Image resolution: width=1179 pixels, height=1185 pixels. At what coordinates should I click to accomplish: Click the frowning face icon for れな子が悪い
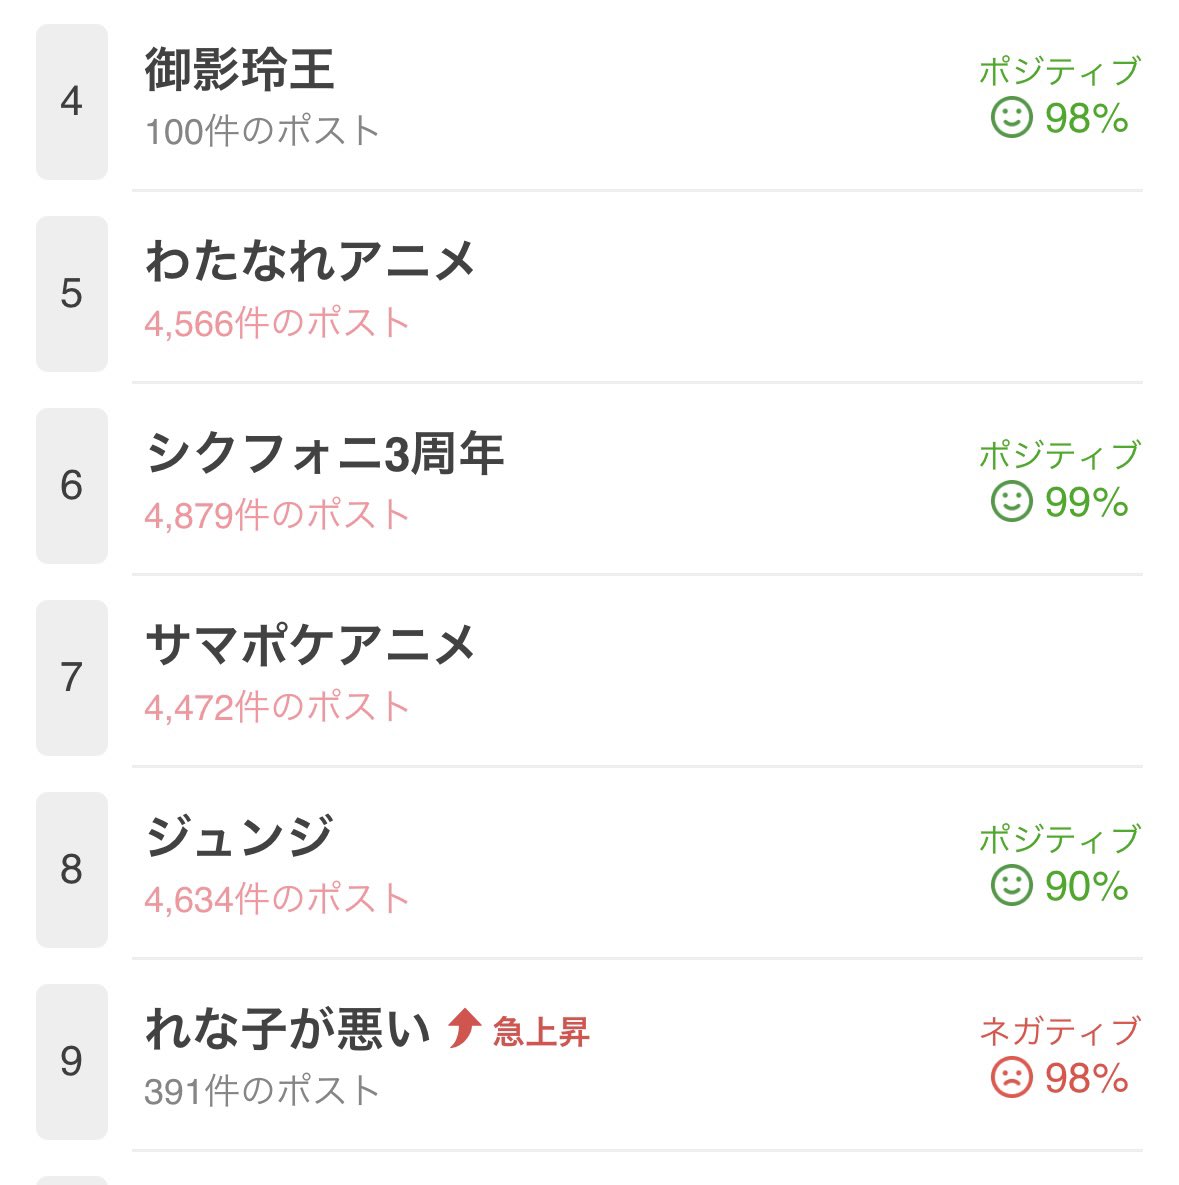(1011, 1077)
